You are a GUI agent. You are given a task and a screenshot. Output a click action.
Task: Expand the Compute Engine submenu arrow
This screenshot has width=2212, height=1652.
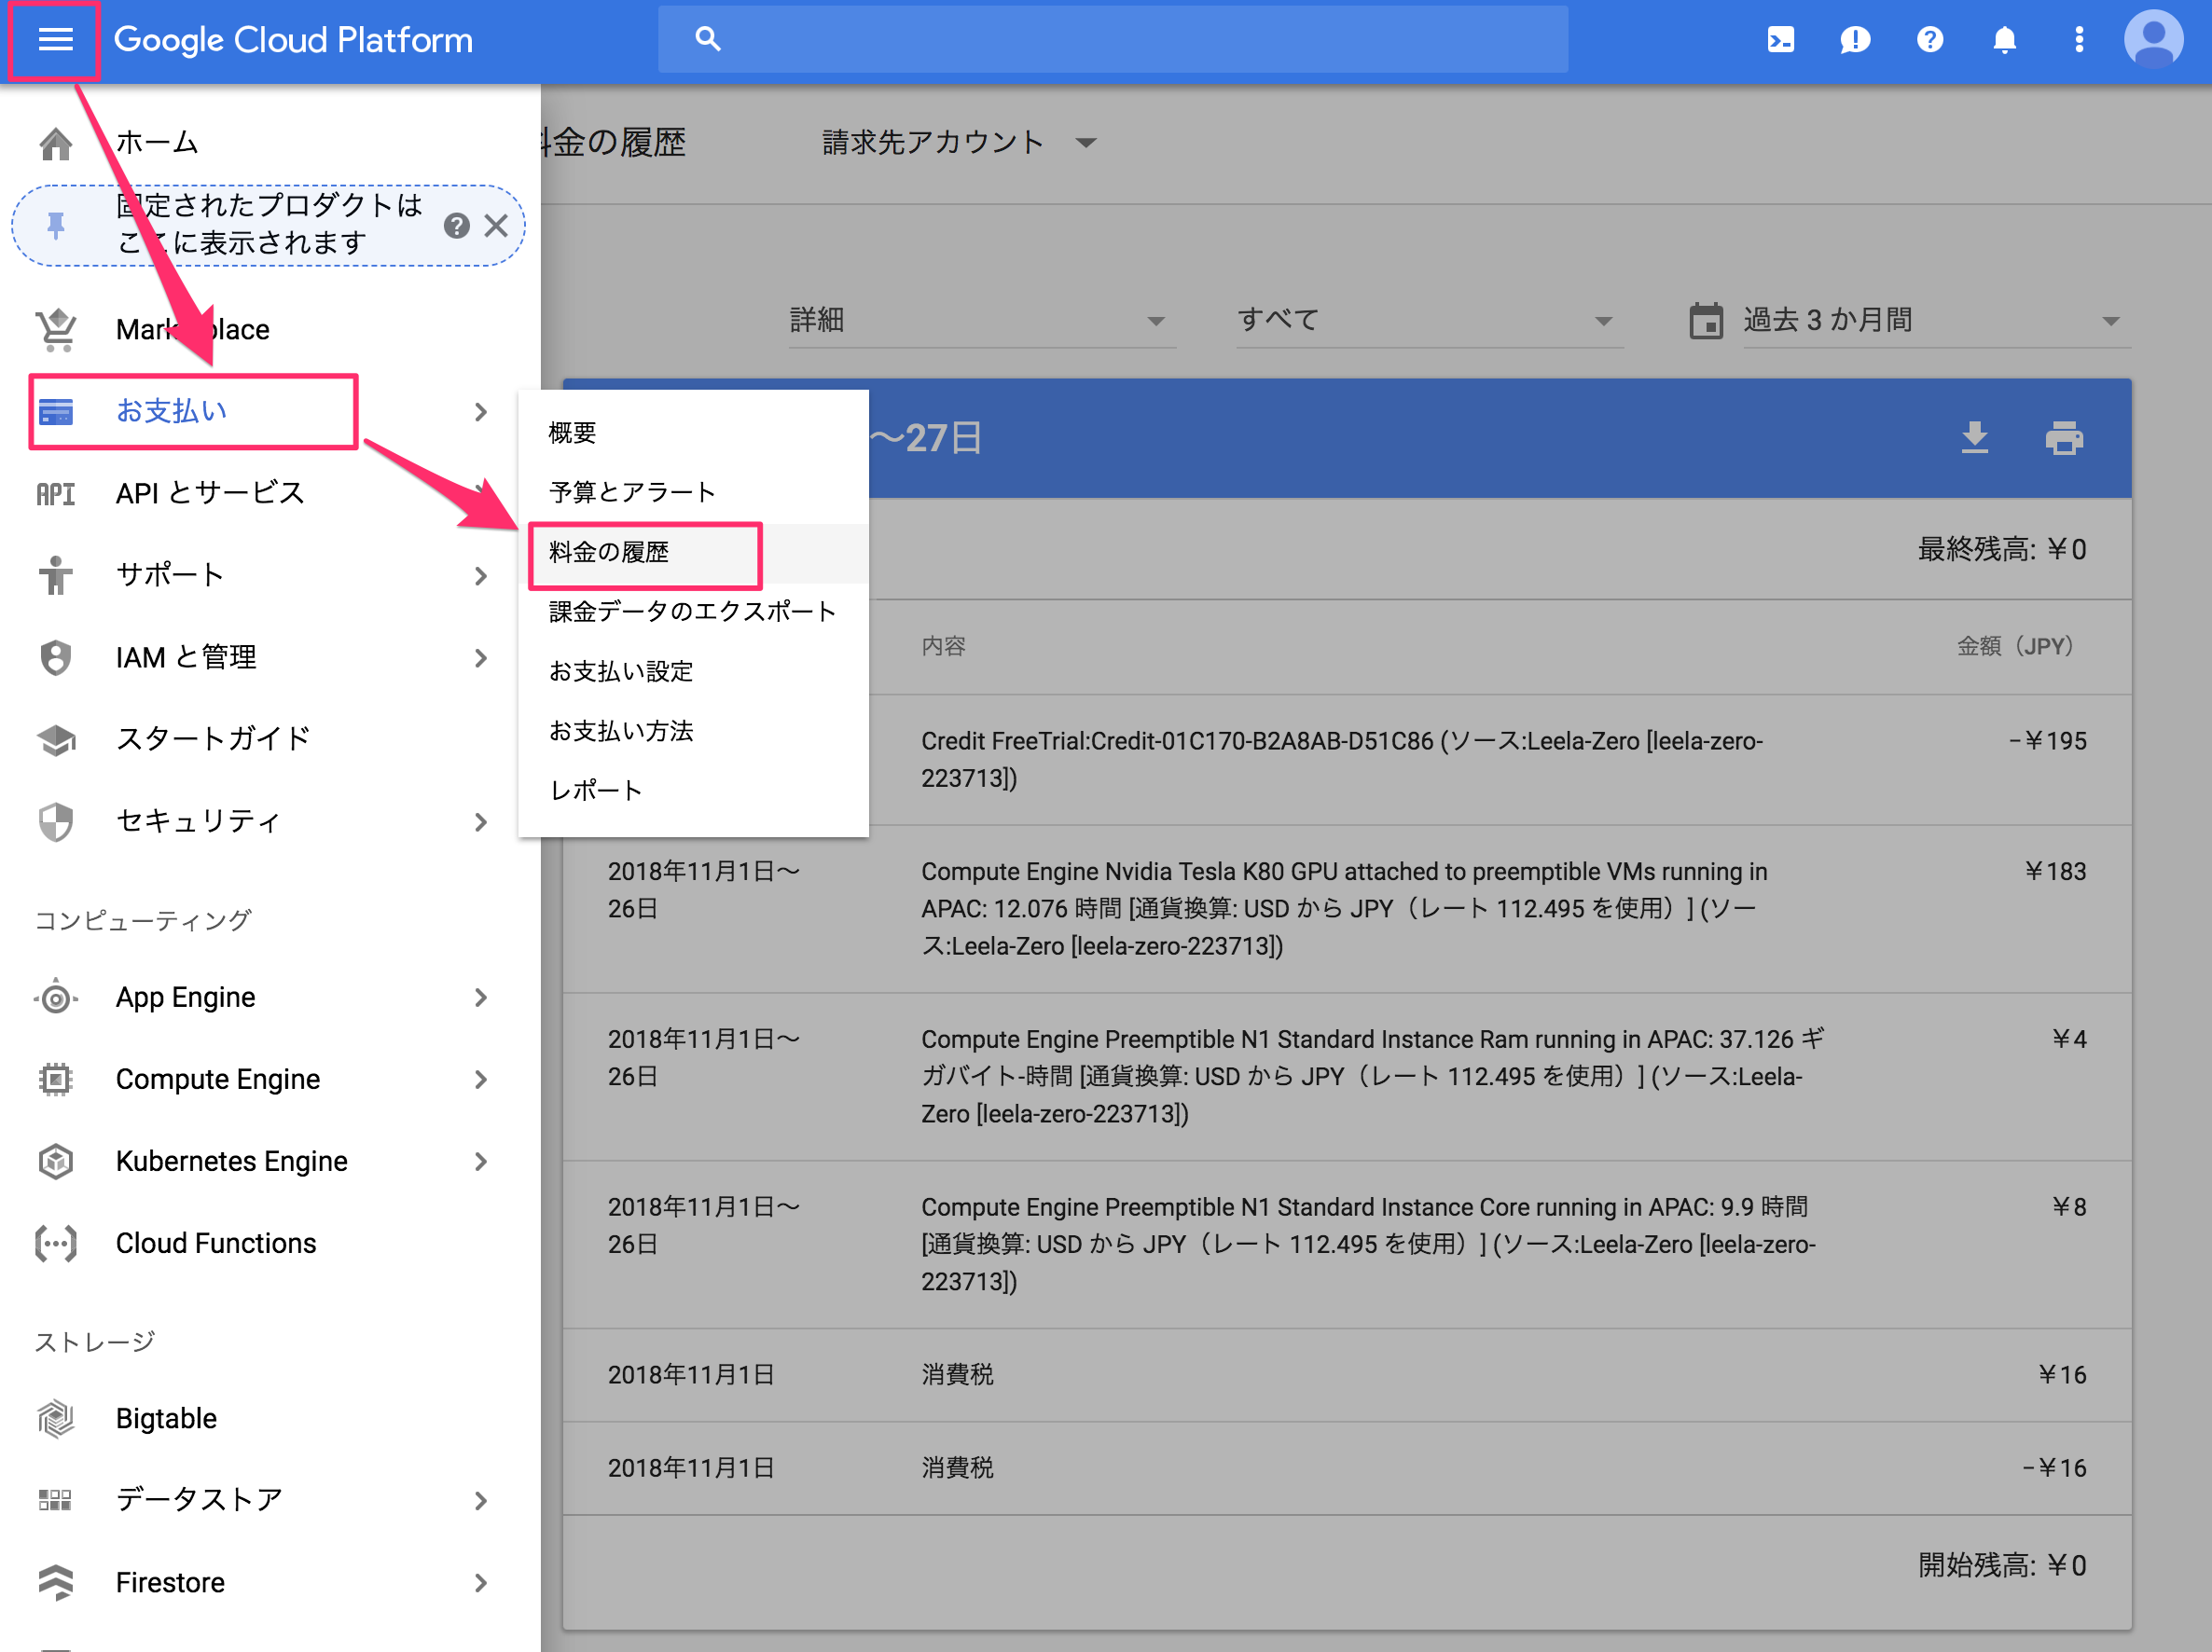click(x=481, y=1079)
